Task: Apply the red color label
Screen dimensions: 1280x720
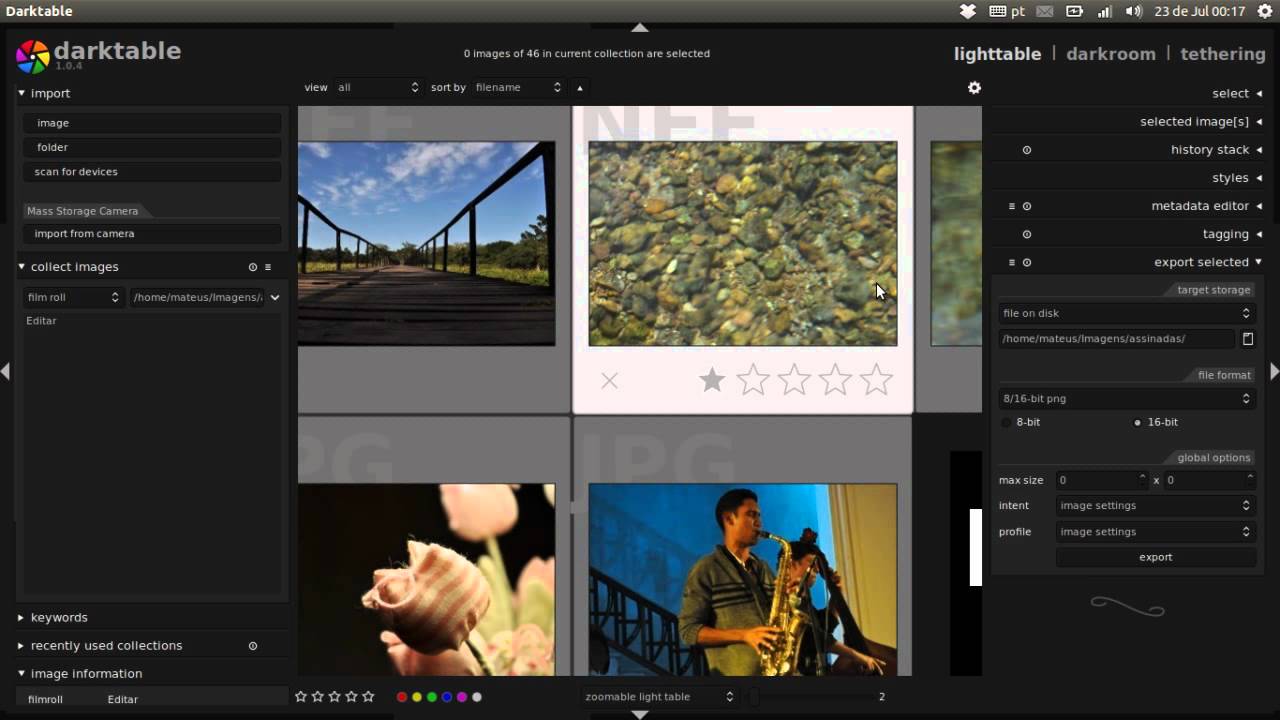Action: pyautogui.click(x=402, y=697)
